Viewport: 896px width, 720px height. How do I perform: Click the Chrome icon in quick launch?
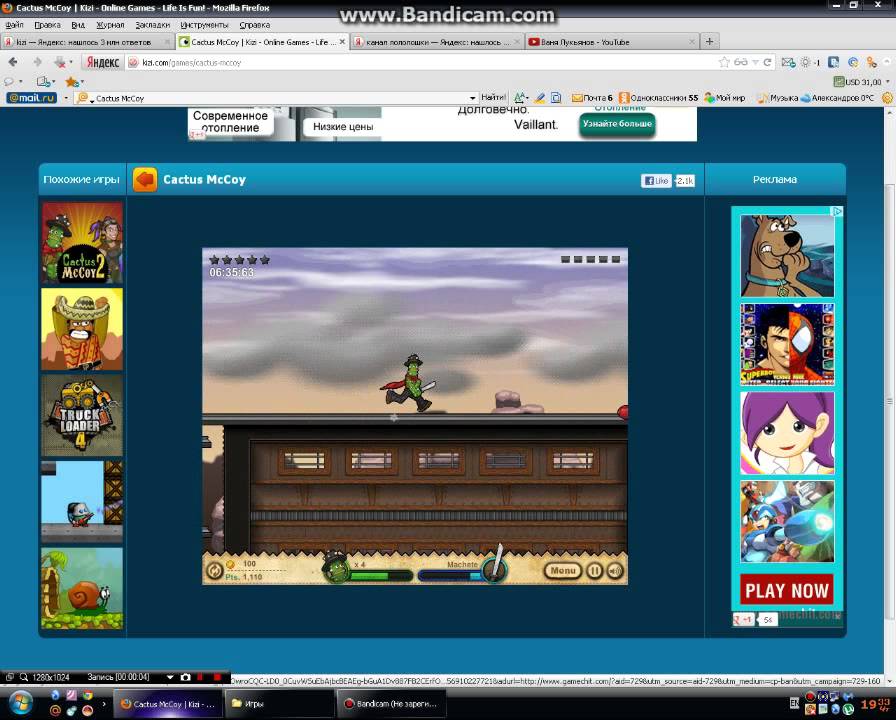coord(88,696)
